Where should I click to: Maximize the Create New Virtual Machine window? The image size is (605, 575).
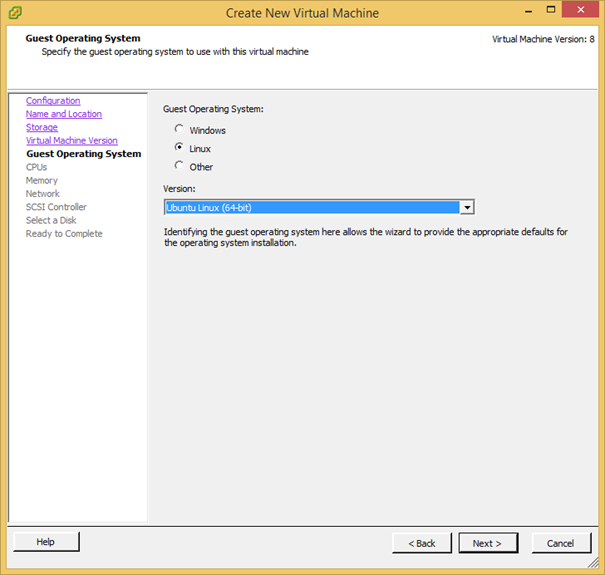tap(551, 10)
